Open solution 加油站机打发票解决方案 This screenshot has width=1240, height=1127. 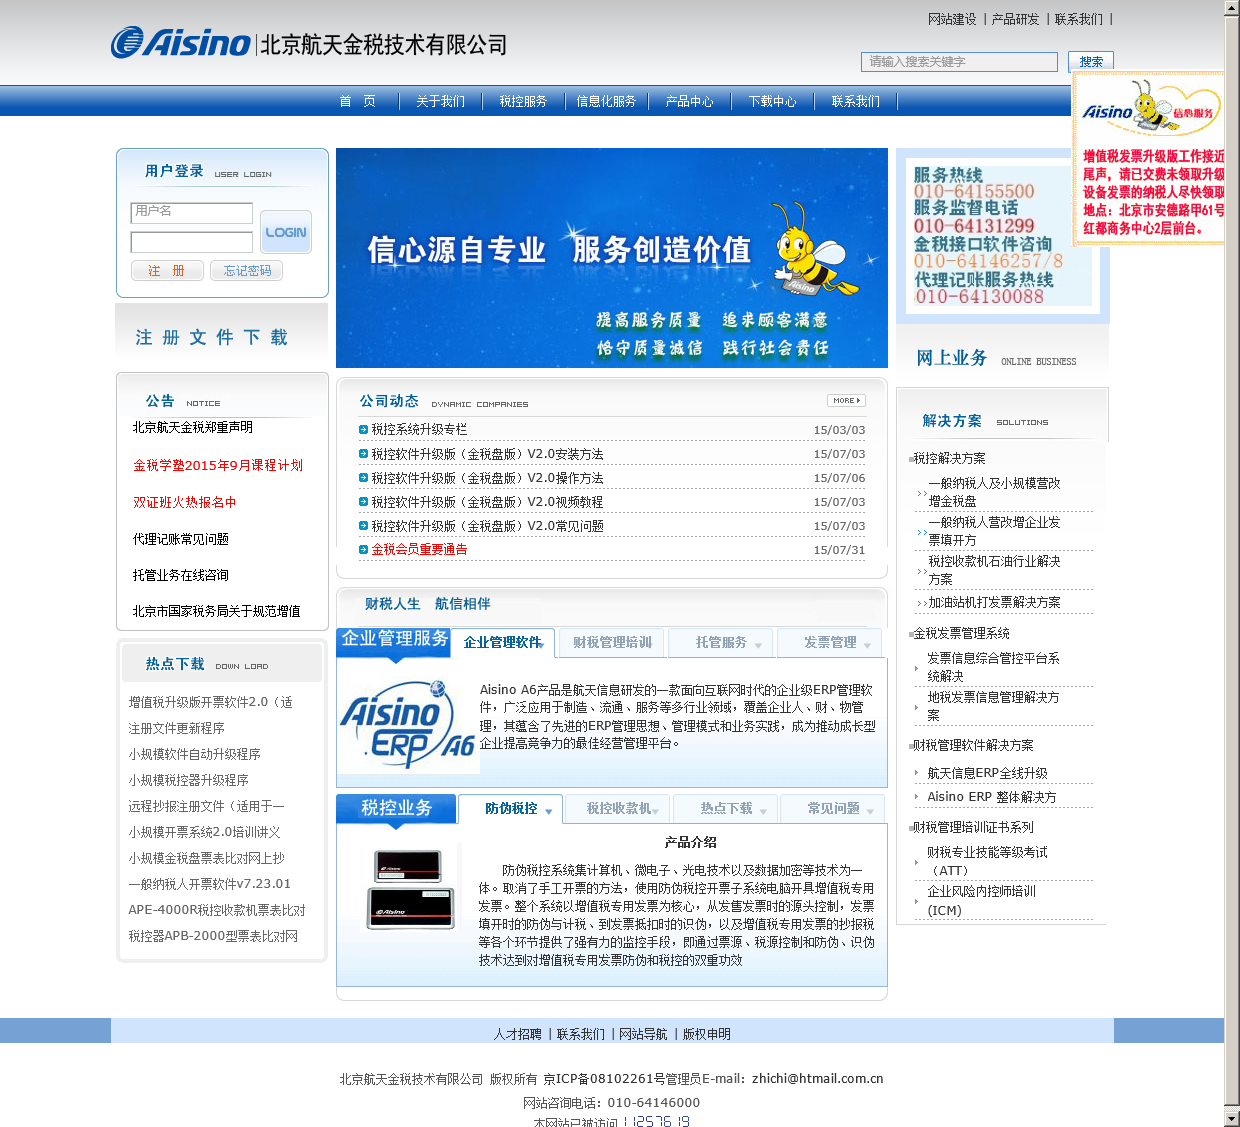994,602
